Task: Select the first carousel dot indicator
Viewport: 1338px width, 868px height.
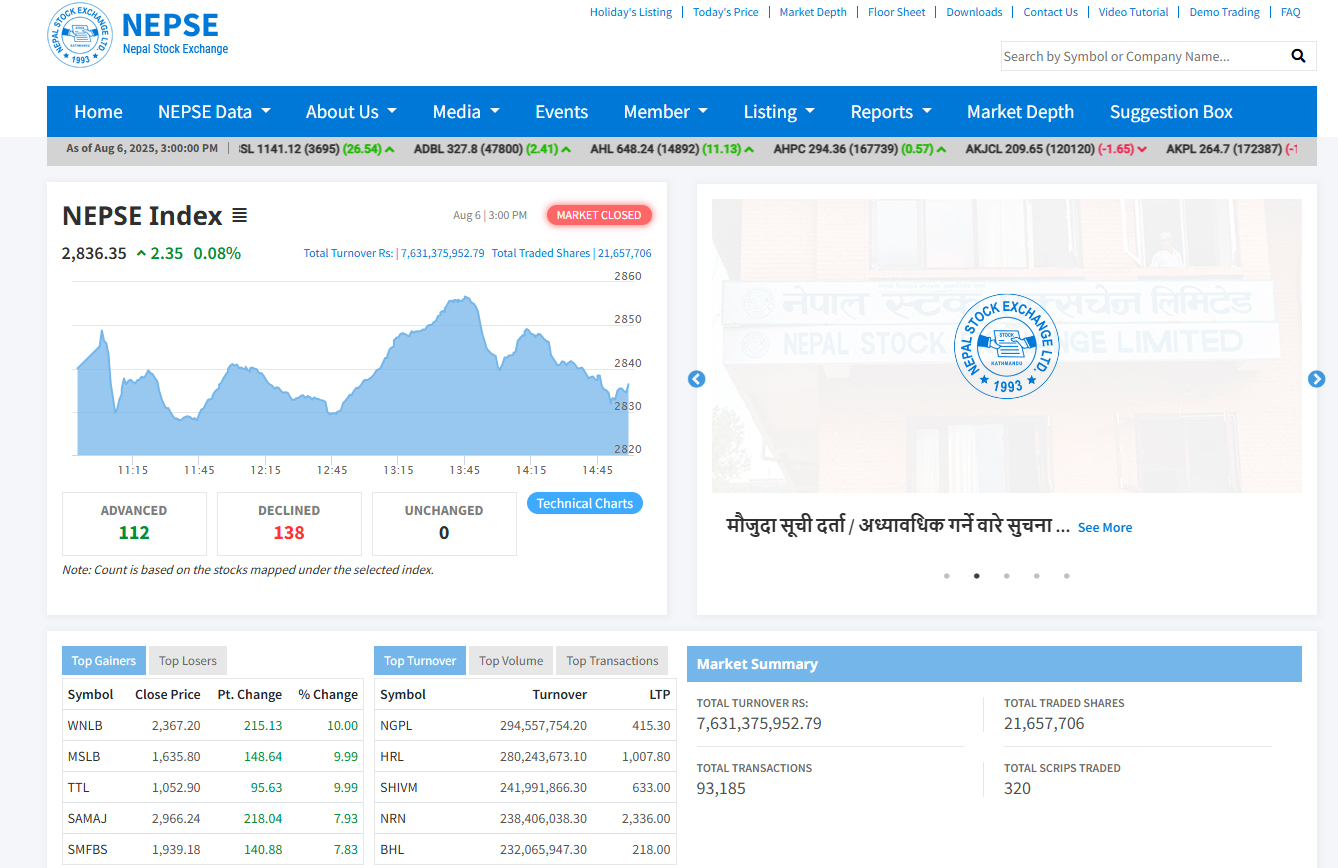Action: [x=947, y=576]
